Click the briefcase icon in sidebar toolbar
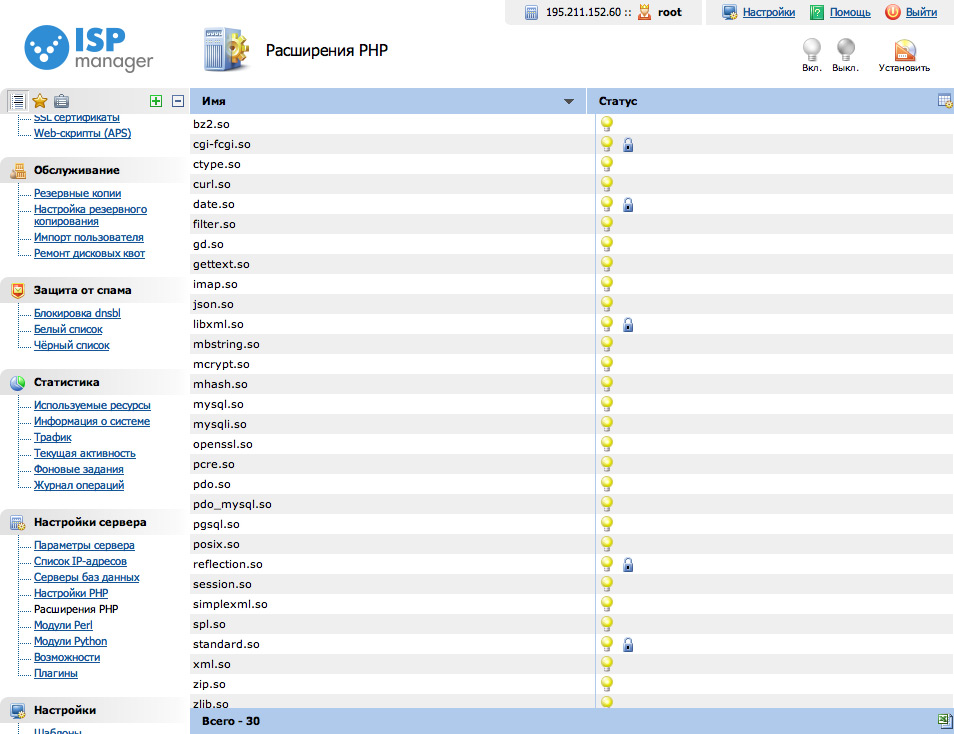The width and height of the screenshot is (954, 734). [62, 101]
